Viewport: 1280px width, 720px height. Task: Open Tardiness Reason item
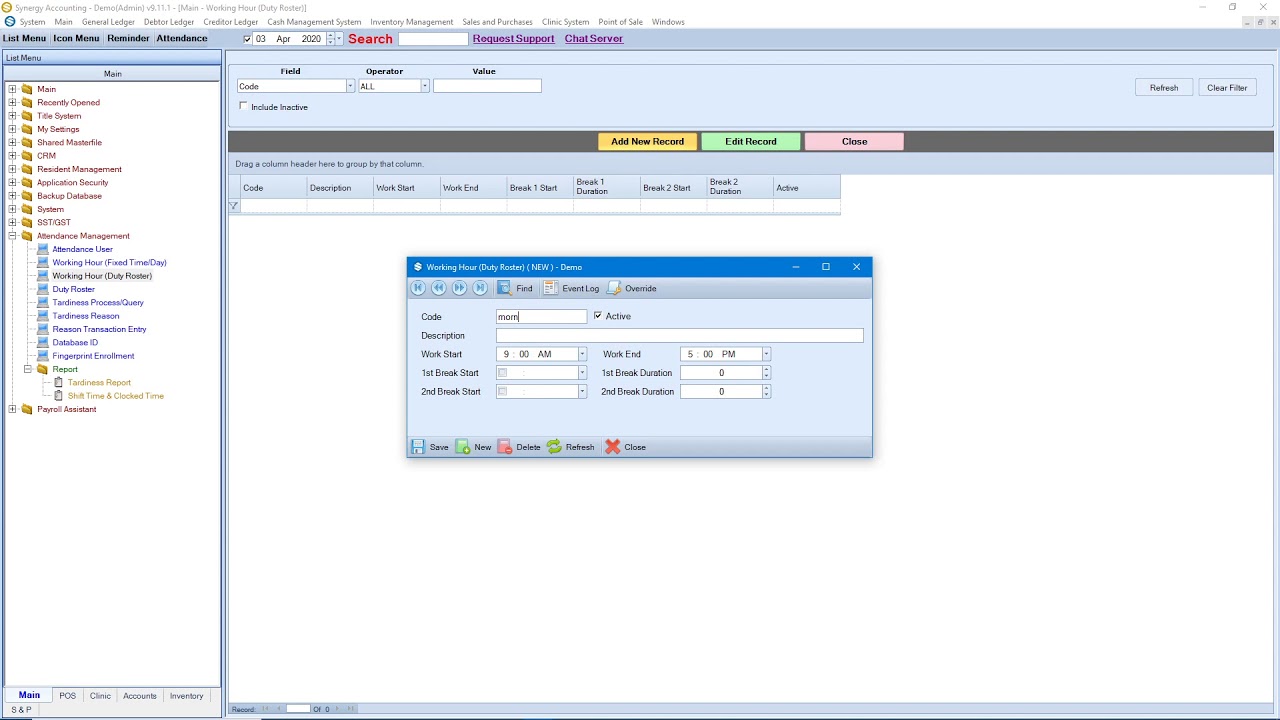pyautogui.click(x=85, y=316)
